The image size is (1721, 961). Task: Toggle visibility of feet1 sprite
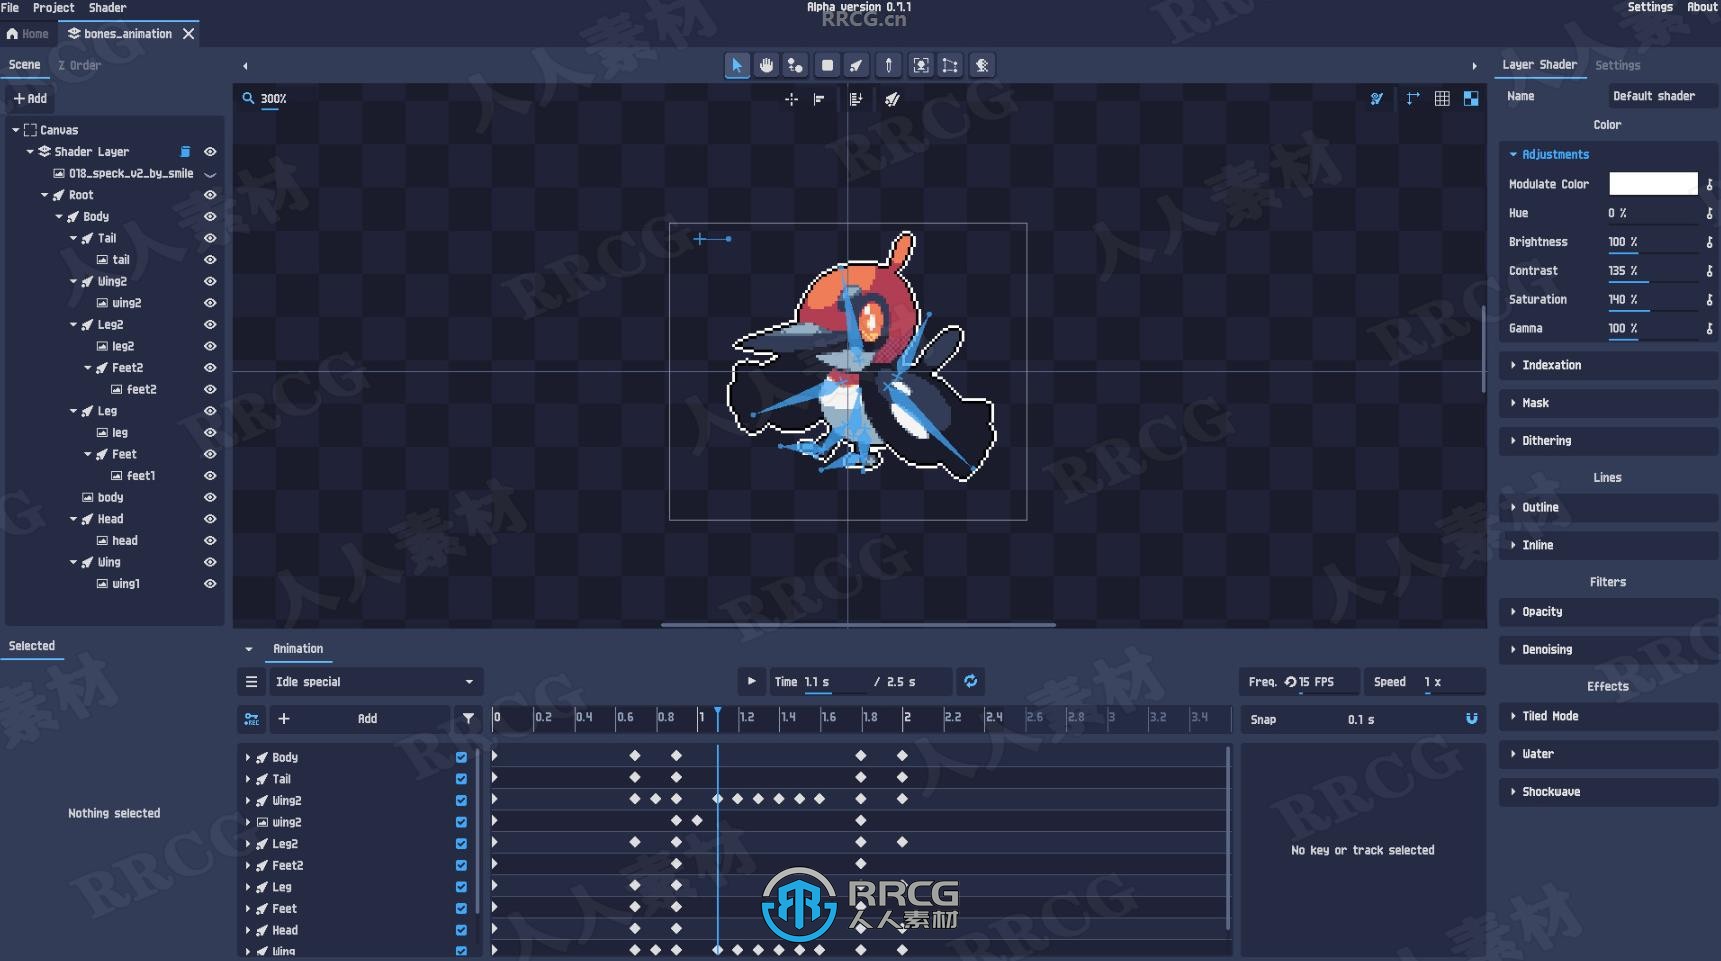coord(210,476)
